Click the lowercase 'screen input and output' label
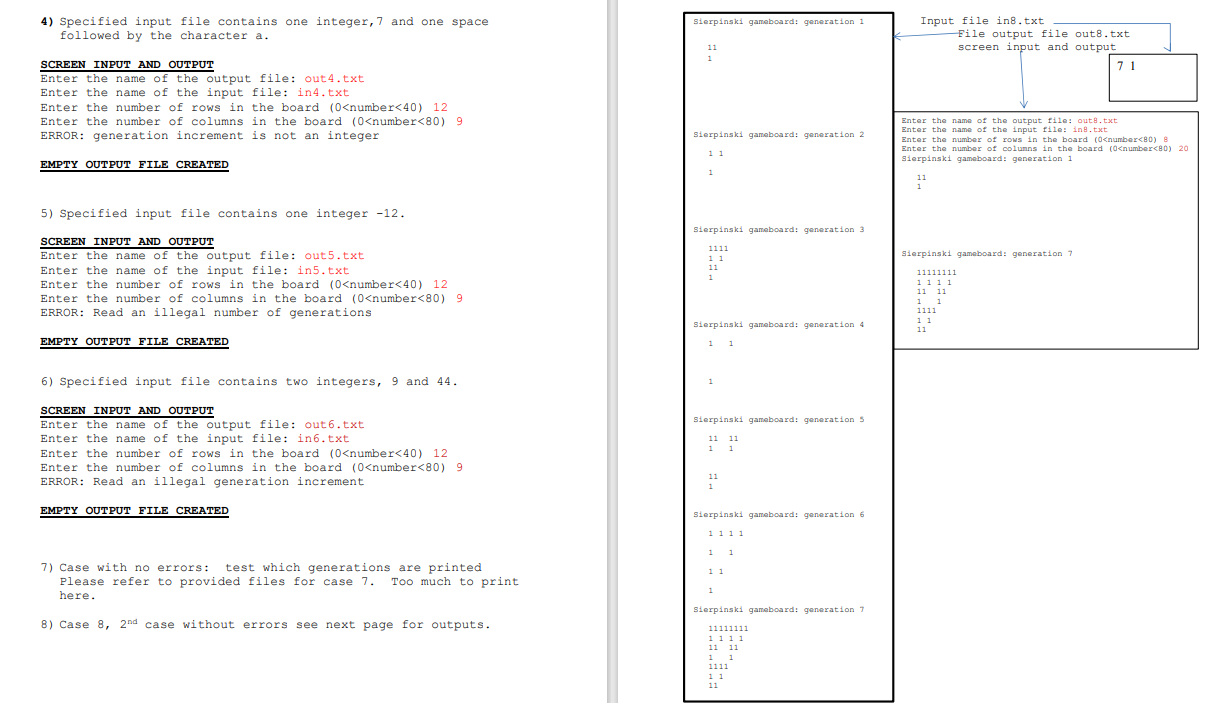Image resolution: width=1232 pixels, height=703 pixels. point(1037,47)
